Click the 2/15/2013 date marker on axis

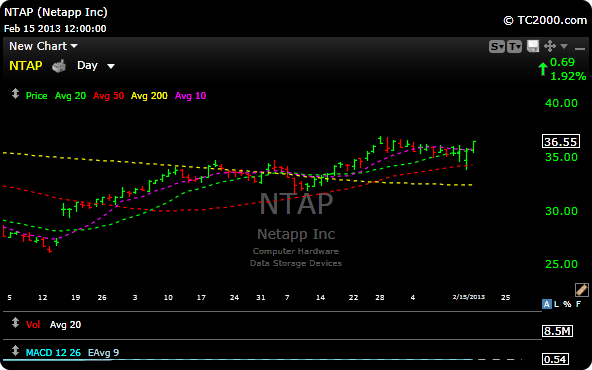point(469,297)
